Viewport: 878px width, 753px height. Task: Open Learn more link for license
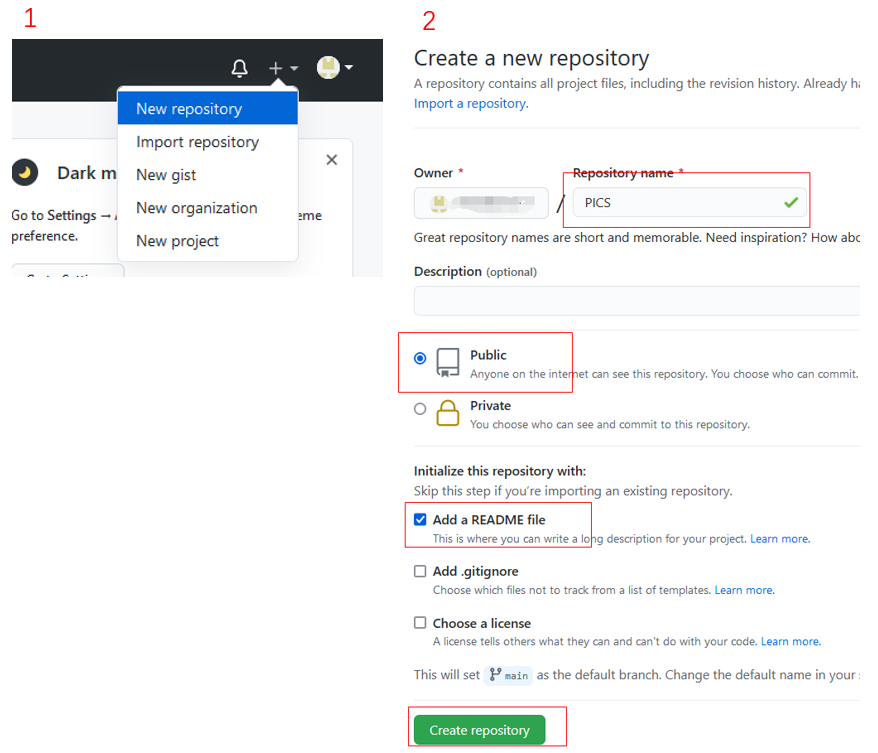791,642
